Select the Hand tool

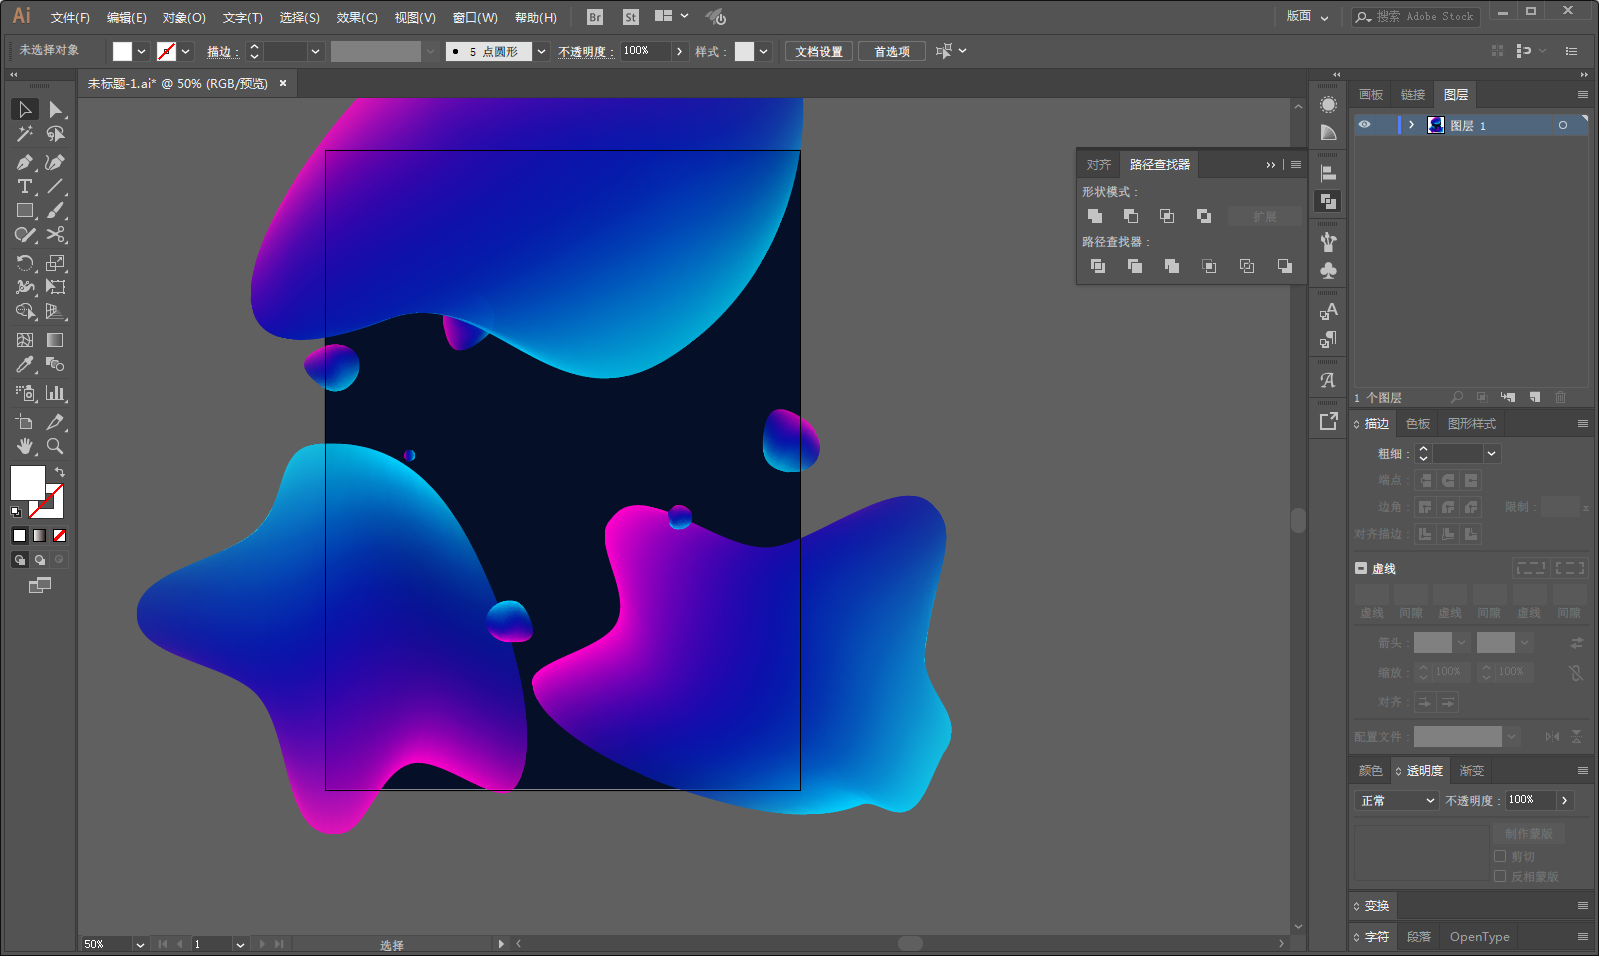pos(25,447)
